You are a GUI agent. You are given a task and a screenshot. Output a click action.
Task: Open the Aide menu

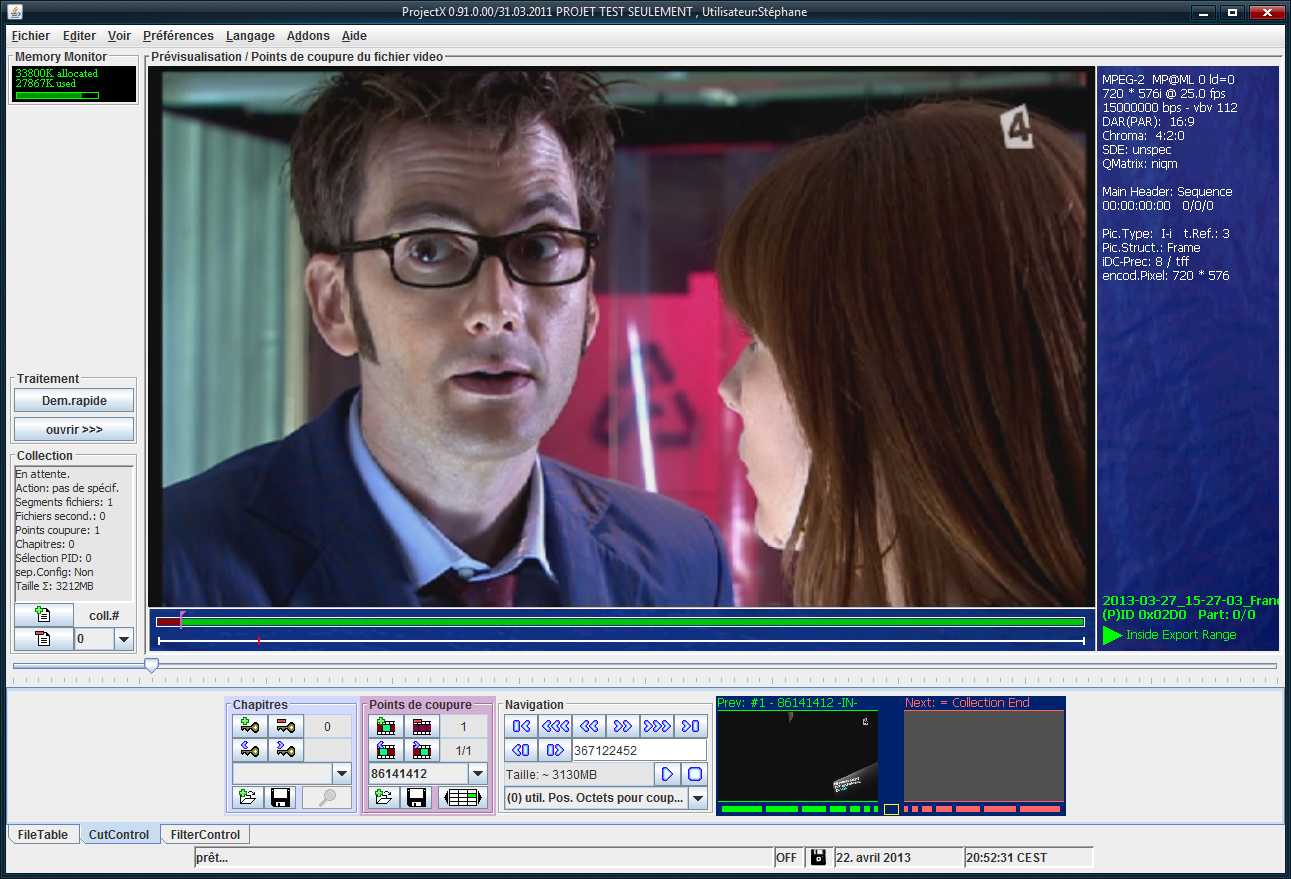354,36
